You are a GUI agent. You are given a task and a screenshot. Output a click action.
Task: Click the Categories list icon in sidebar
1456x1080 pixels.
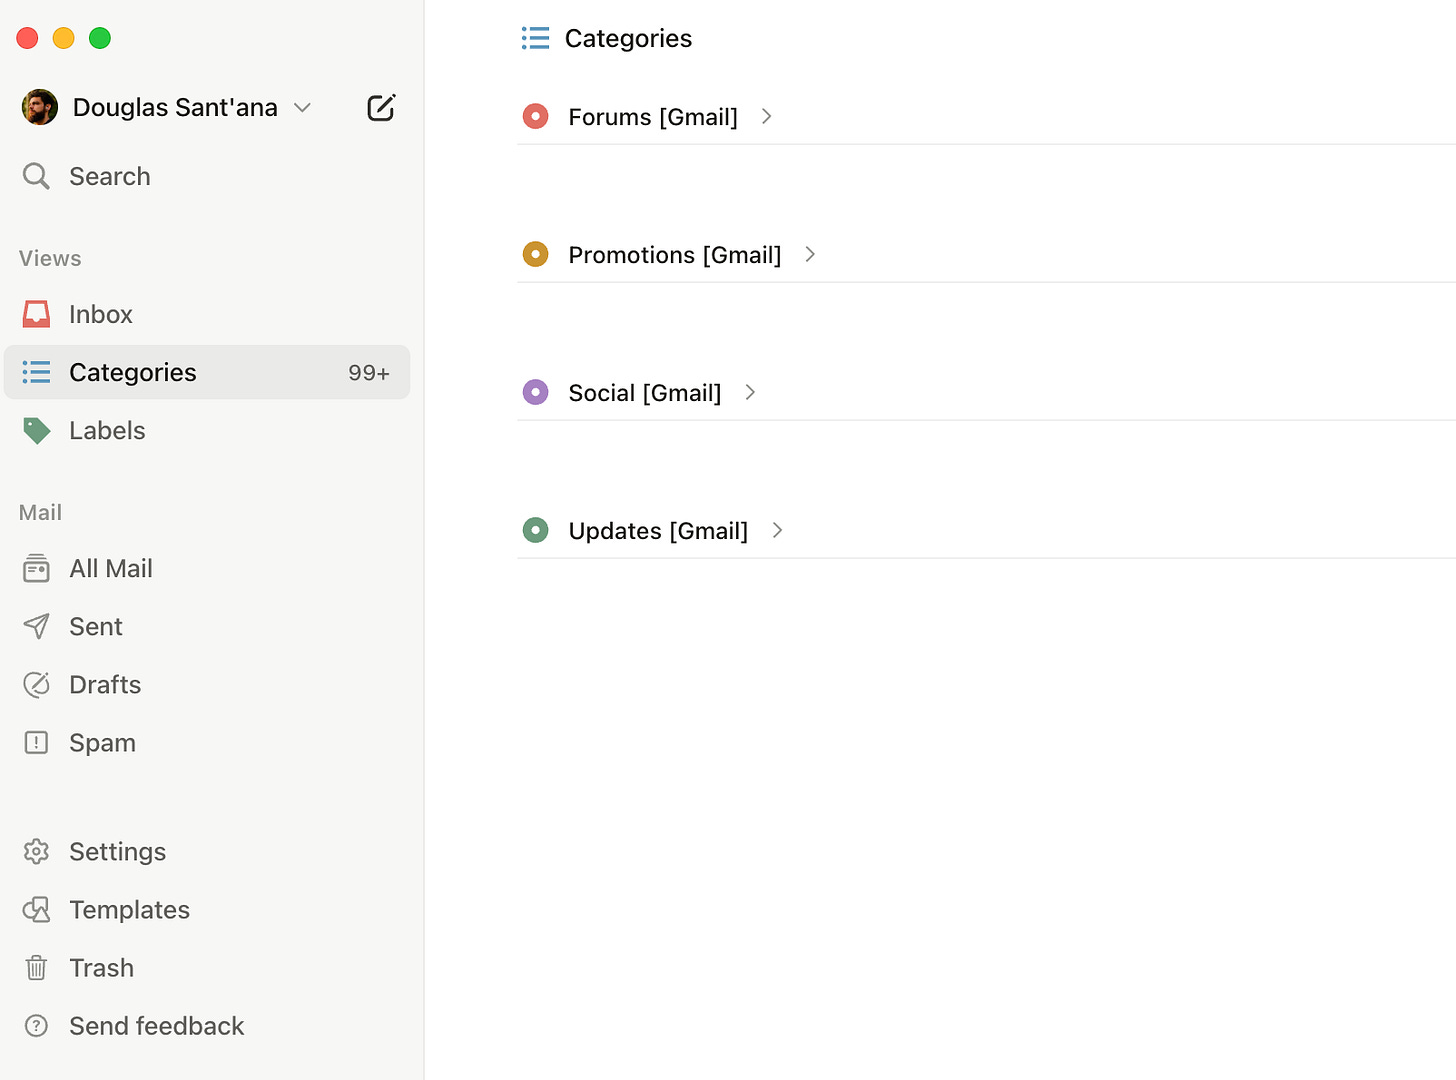pos(36,372)
